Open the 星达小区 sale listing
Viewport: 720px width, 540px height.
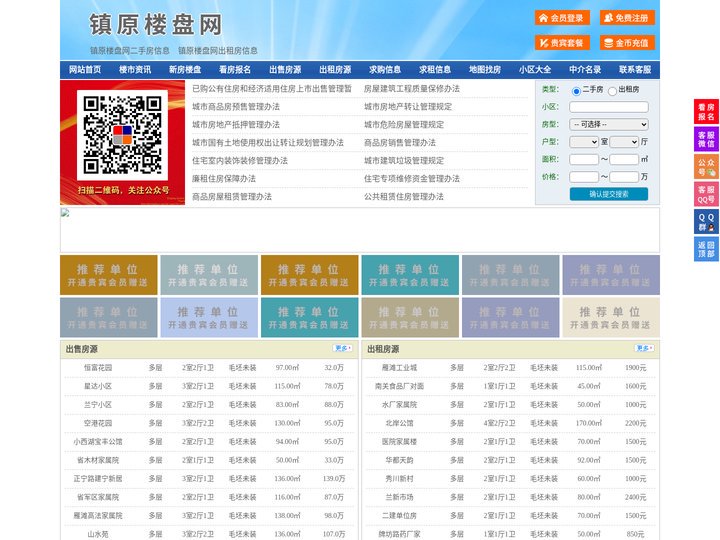pyautogui.click(x=98, y=386)
